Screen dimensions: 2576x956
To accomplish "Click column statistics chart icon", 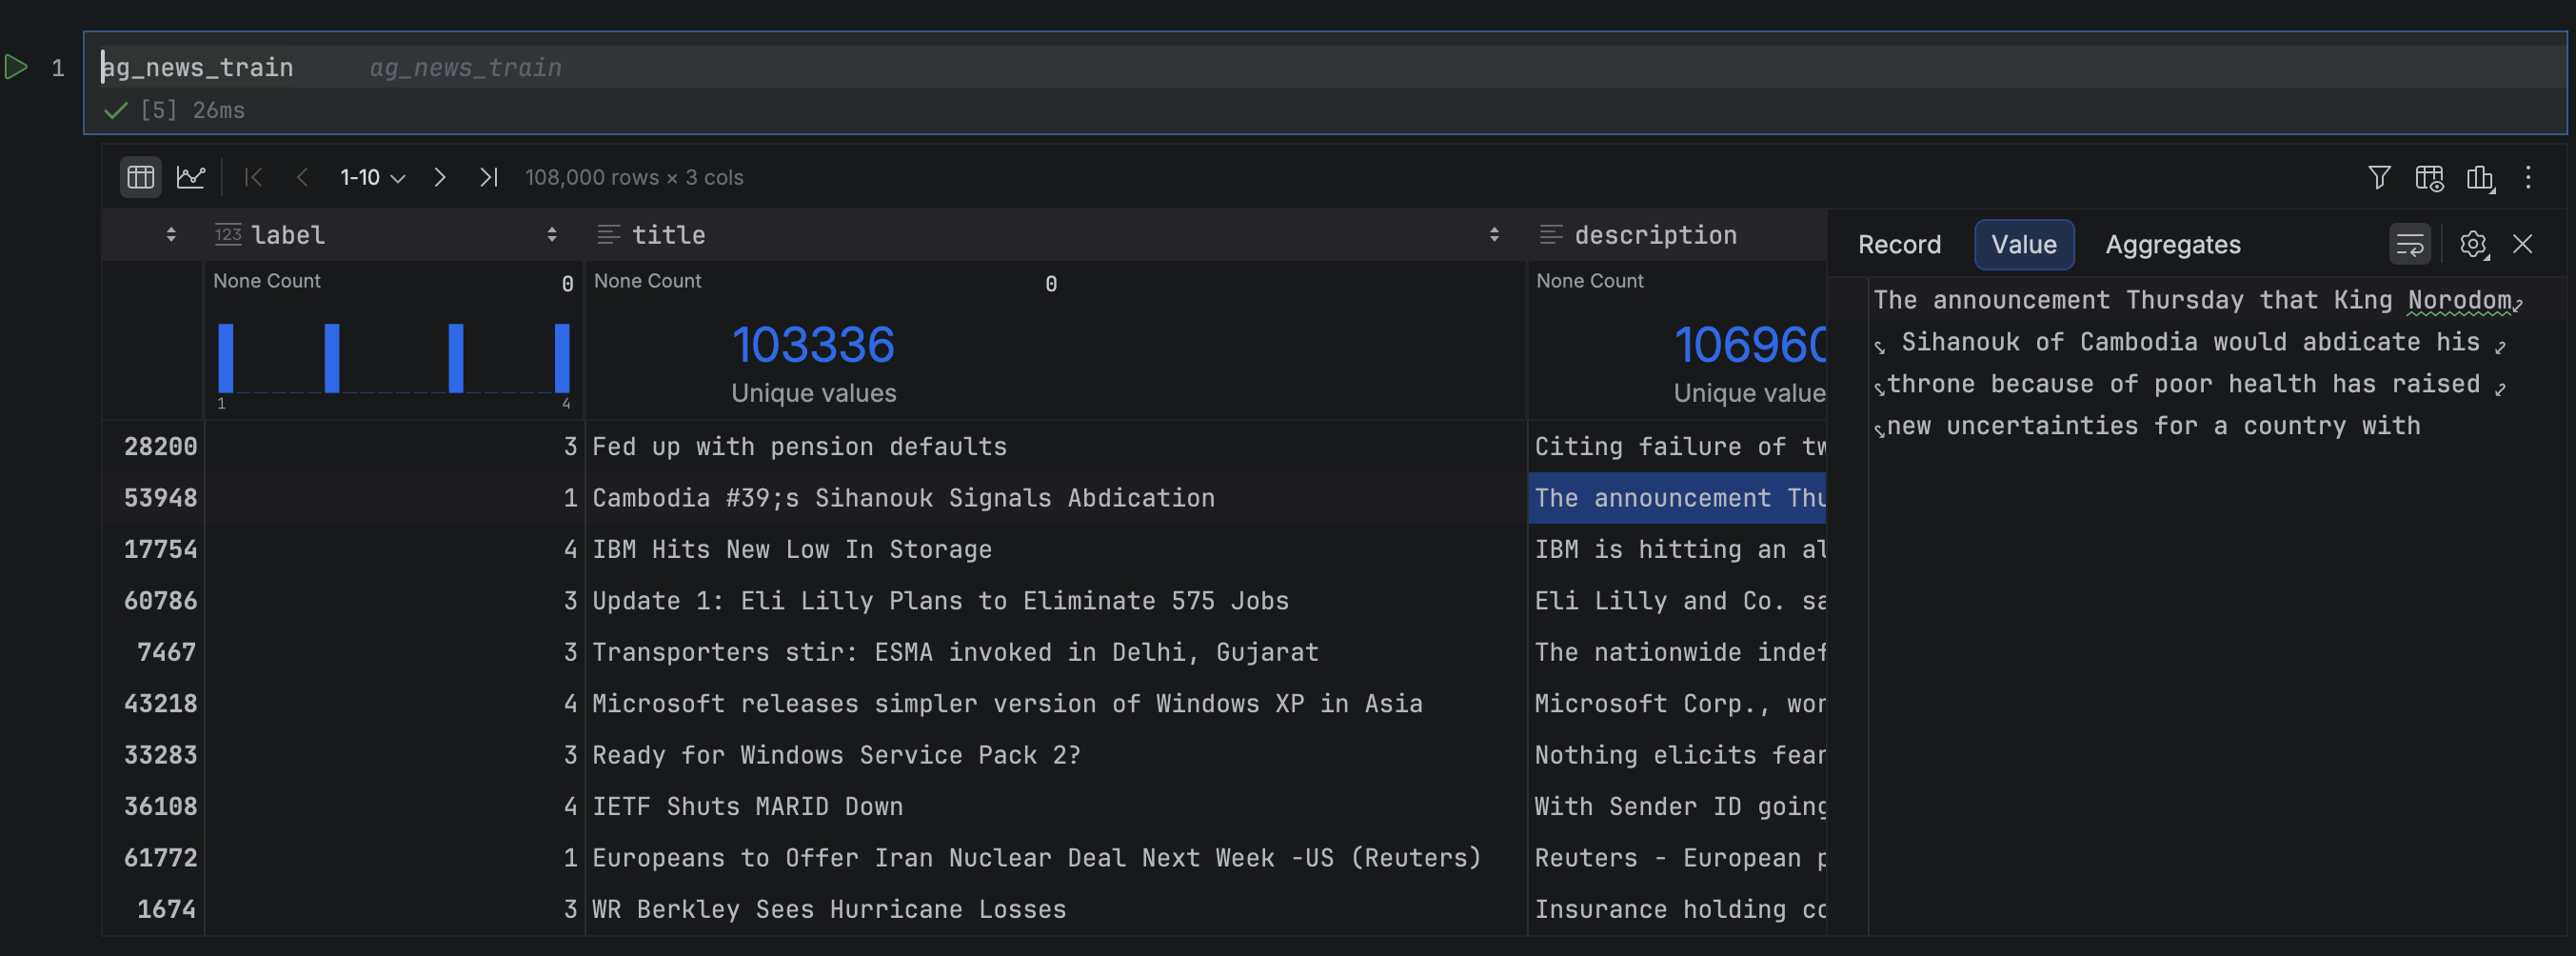I will click(x=2479, y=177).
